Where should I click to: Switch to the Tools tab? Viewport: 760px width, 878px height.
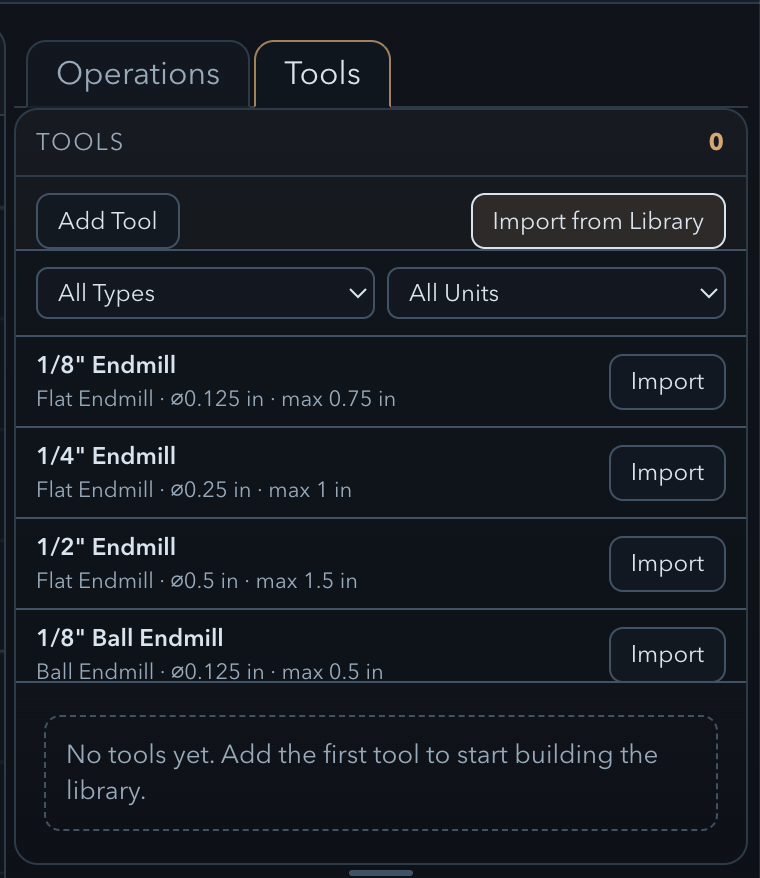(322, 73)
